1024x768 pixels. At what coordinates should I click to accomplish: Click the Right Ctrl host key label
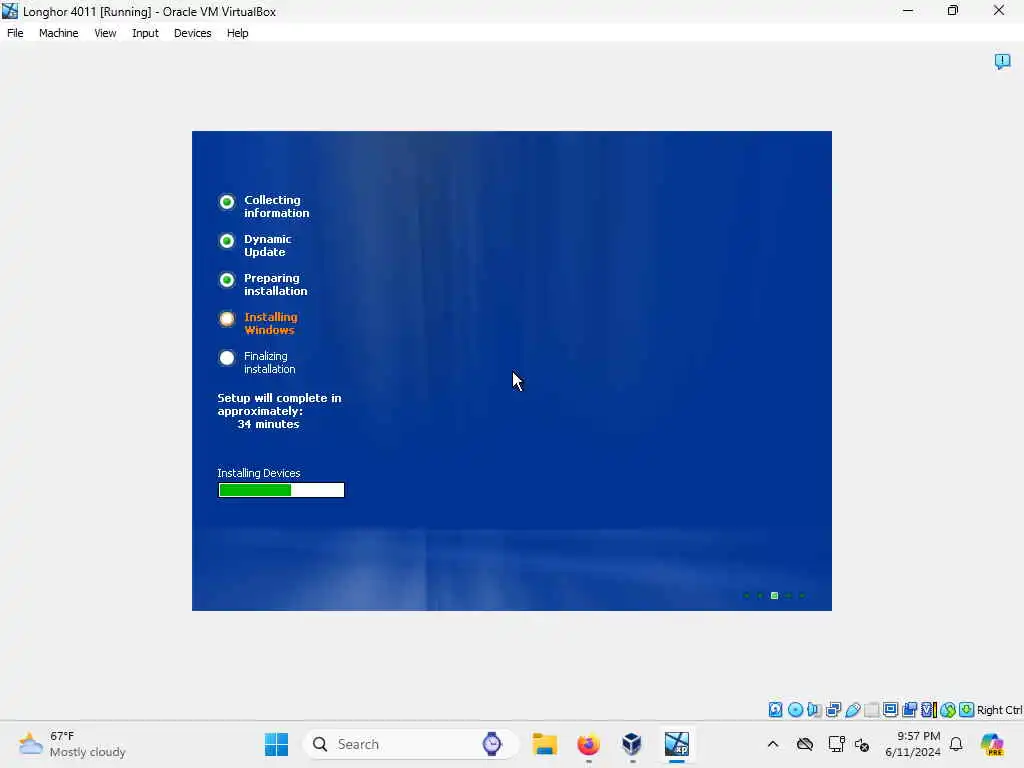point(999,710)
